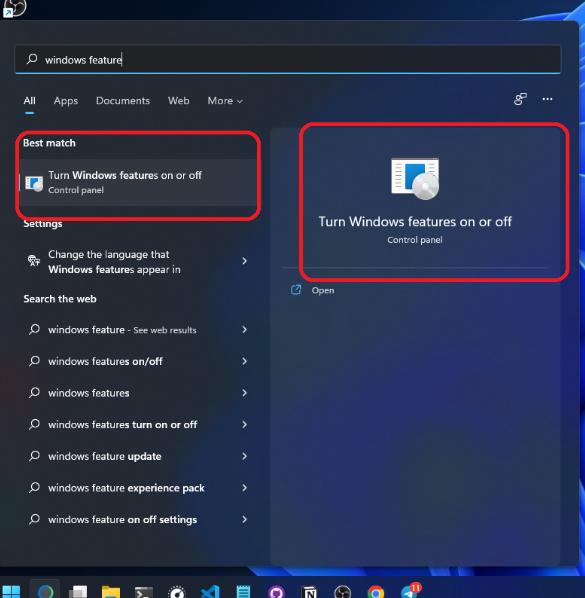Click the language settings icon in the Settings result
585x598 pixels.
(34, 260)
